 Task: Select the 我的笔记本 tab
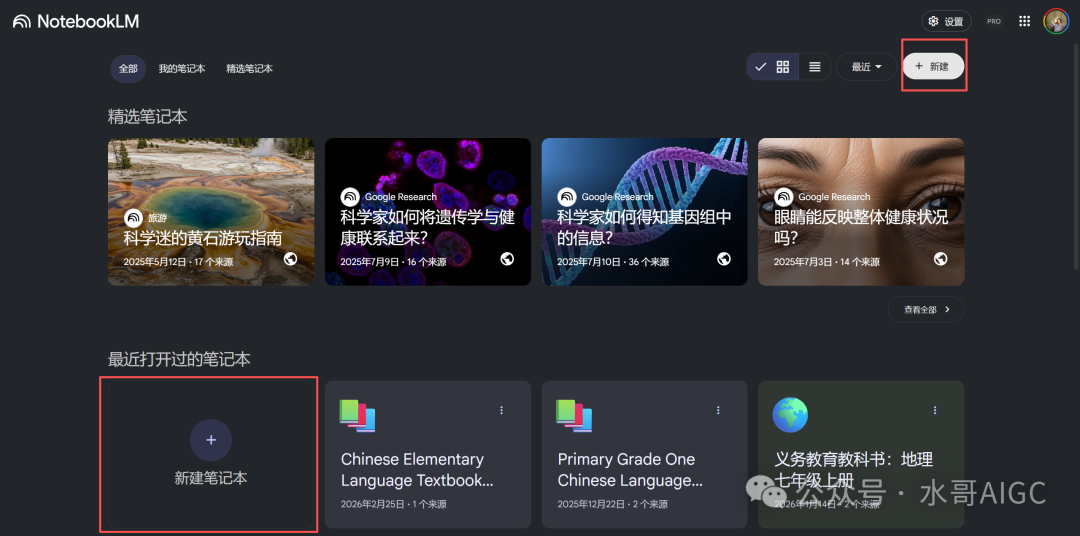coord(182,69)
